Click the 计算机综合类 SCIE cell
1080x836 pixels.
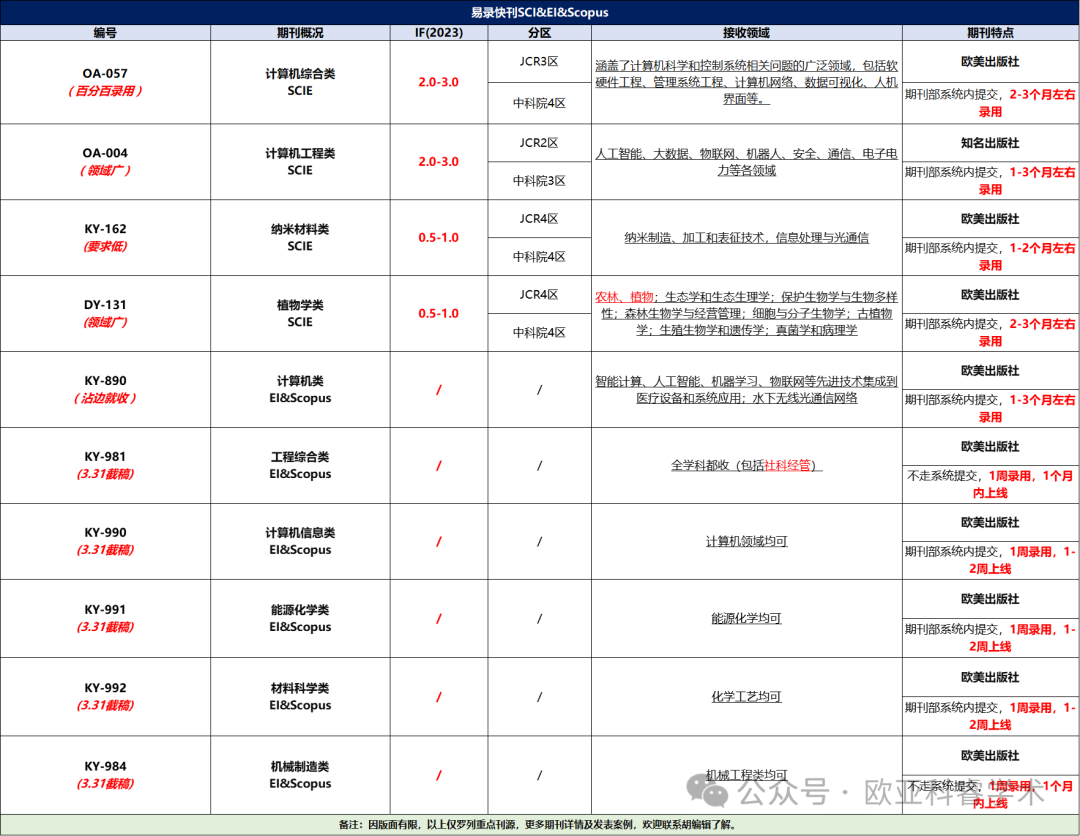[300, 82]
